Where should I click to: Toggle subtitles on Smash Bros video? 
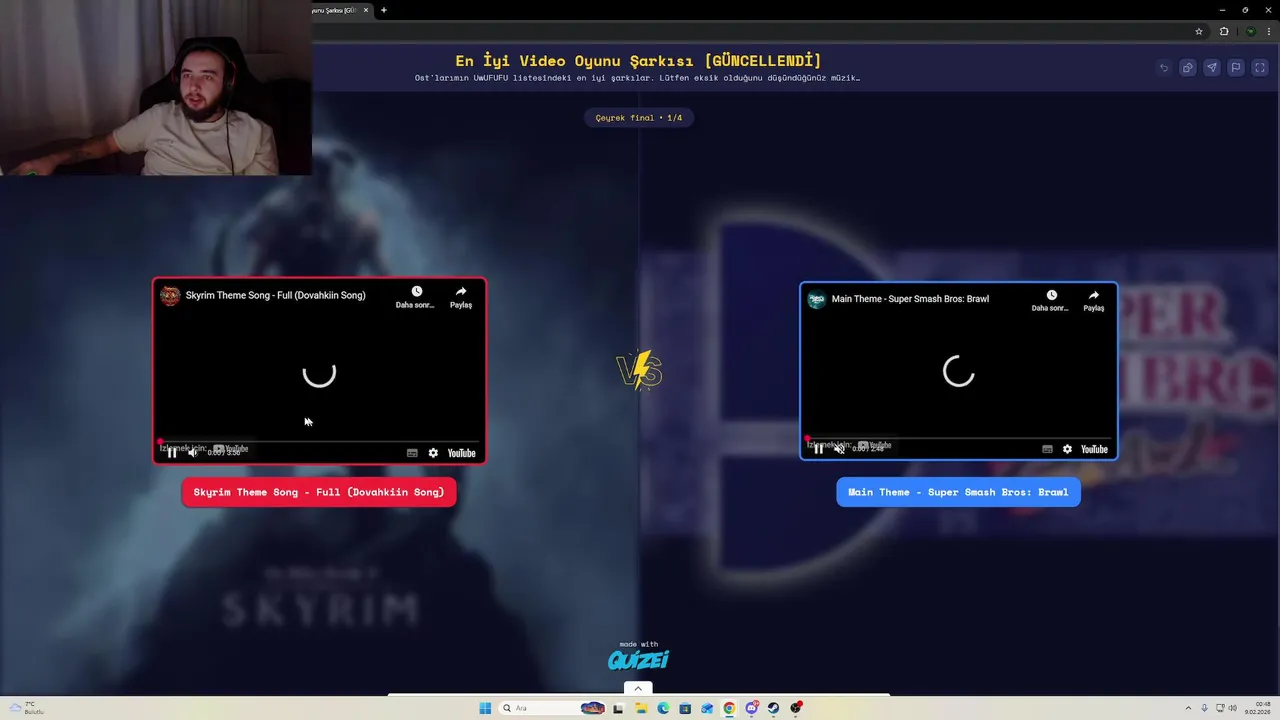(1047, 449)
